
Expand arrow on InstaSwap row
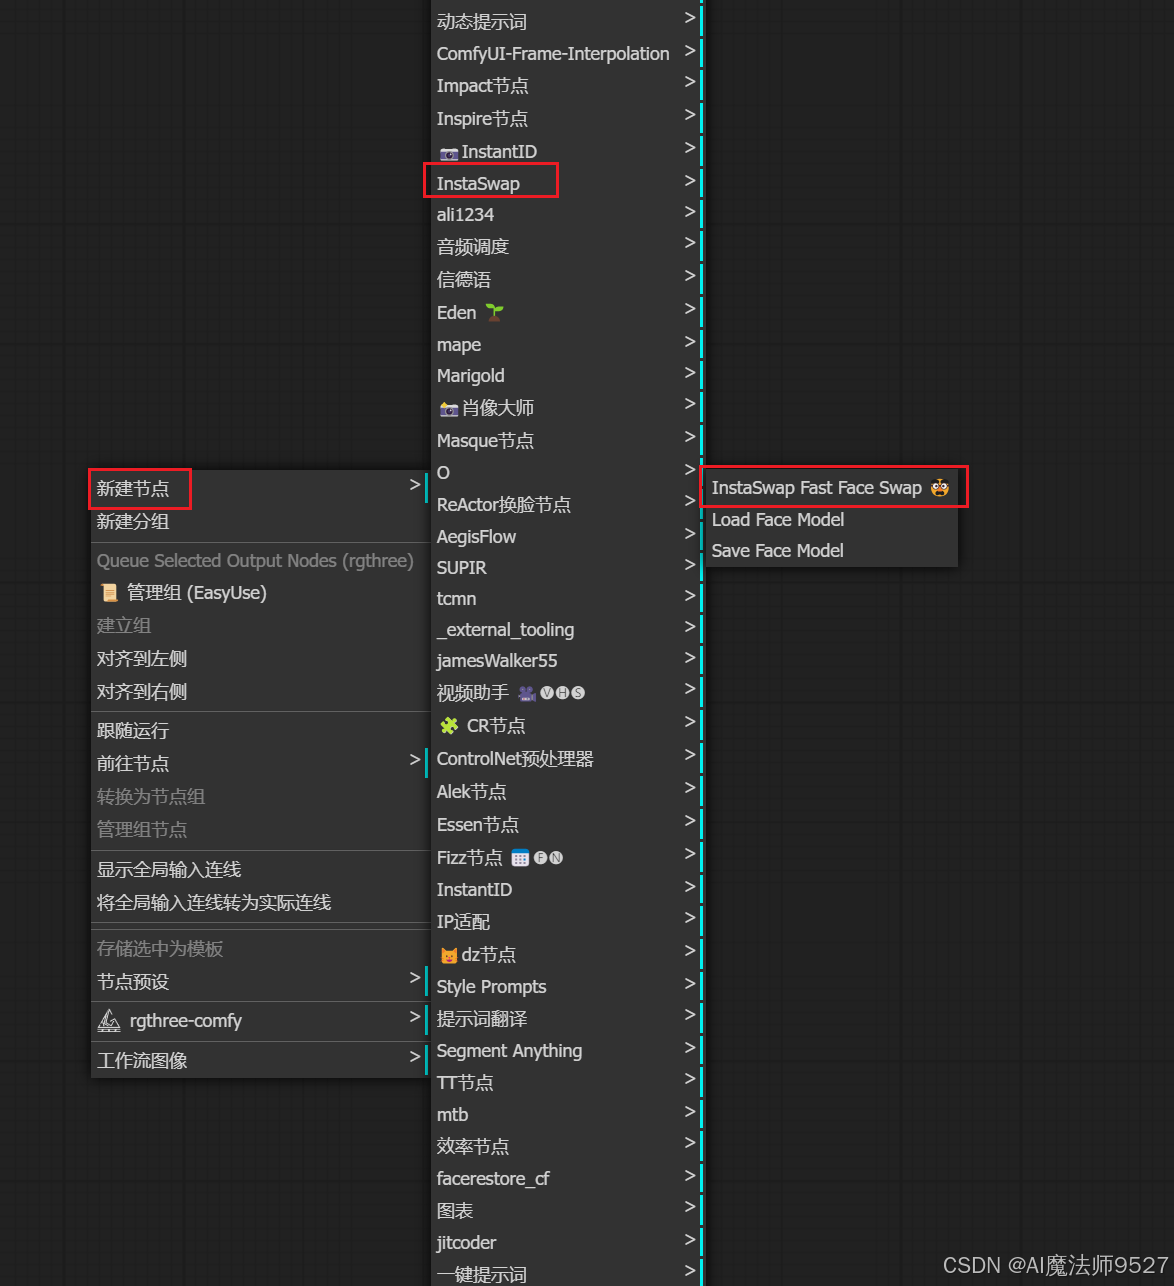click(x=690, y=181)
